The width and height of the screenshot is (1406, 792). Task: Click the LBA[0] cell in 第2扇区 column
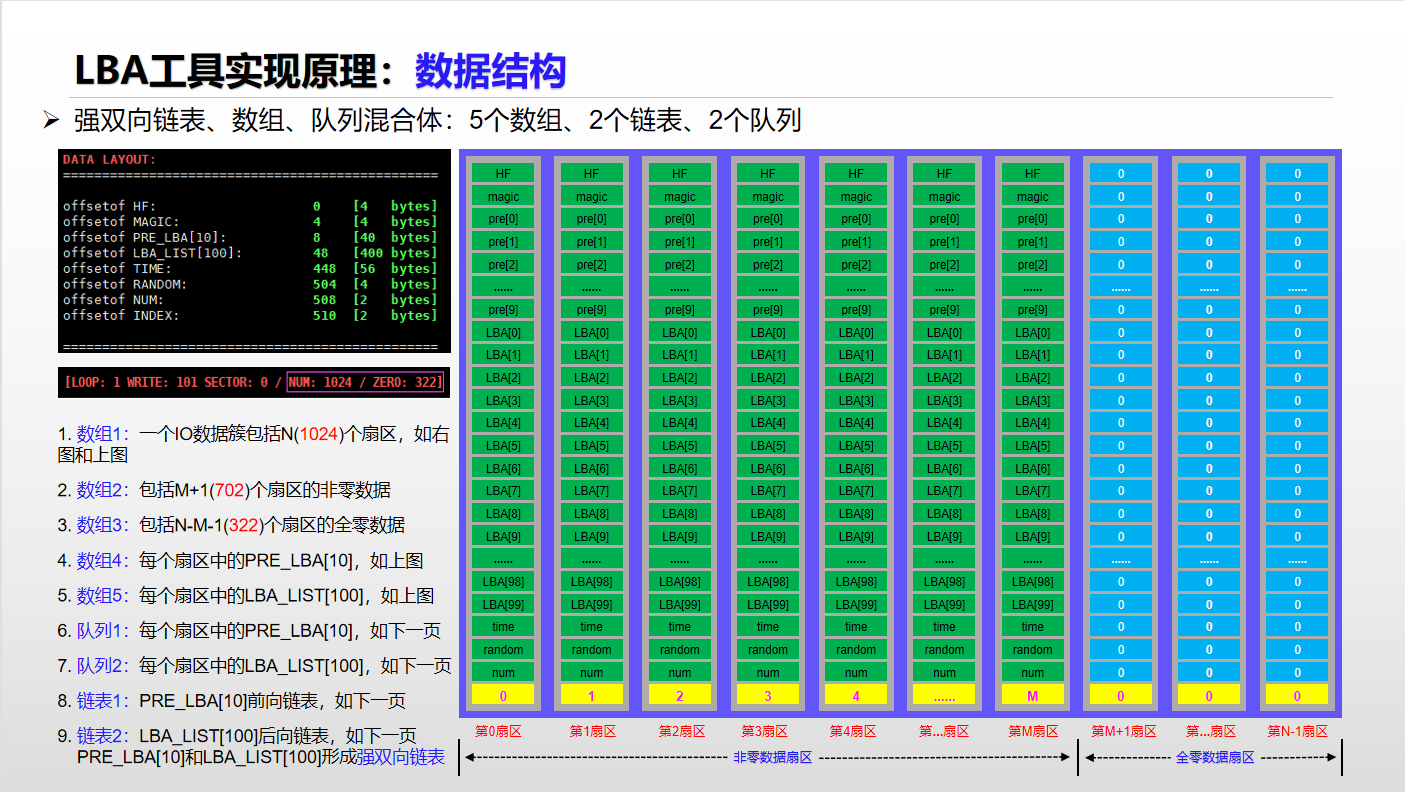point(679,332)
